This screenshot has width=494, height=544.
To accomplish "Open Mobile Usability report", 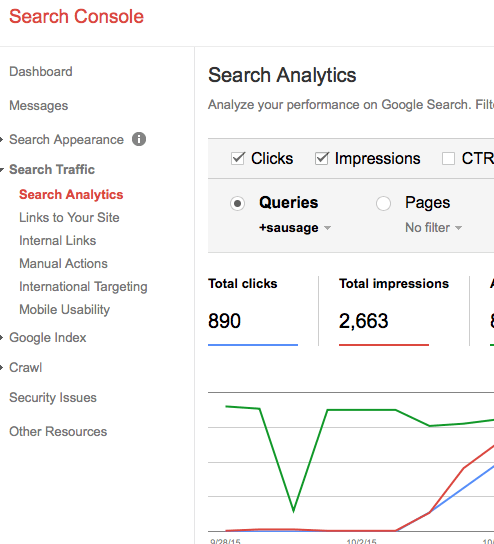I will point(65,309).
